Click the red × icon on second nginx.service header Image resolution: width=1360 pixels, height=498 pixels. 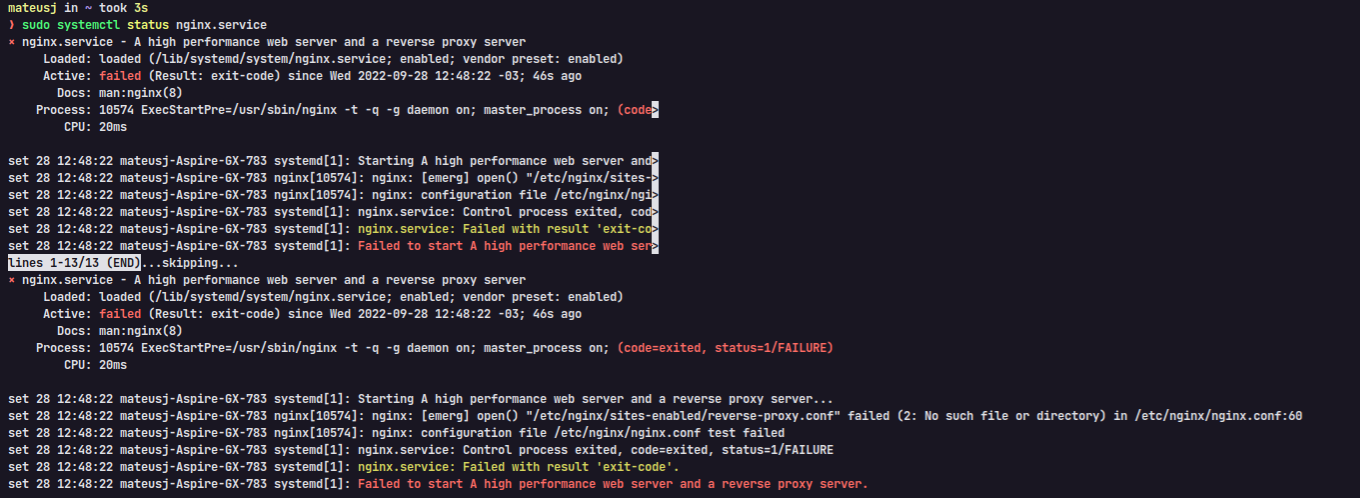(11, 280)
